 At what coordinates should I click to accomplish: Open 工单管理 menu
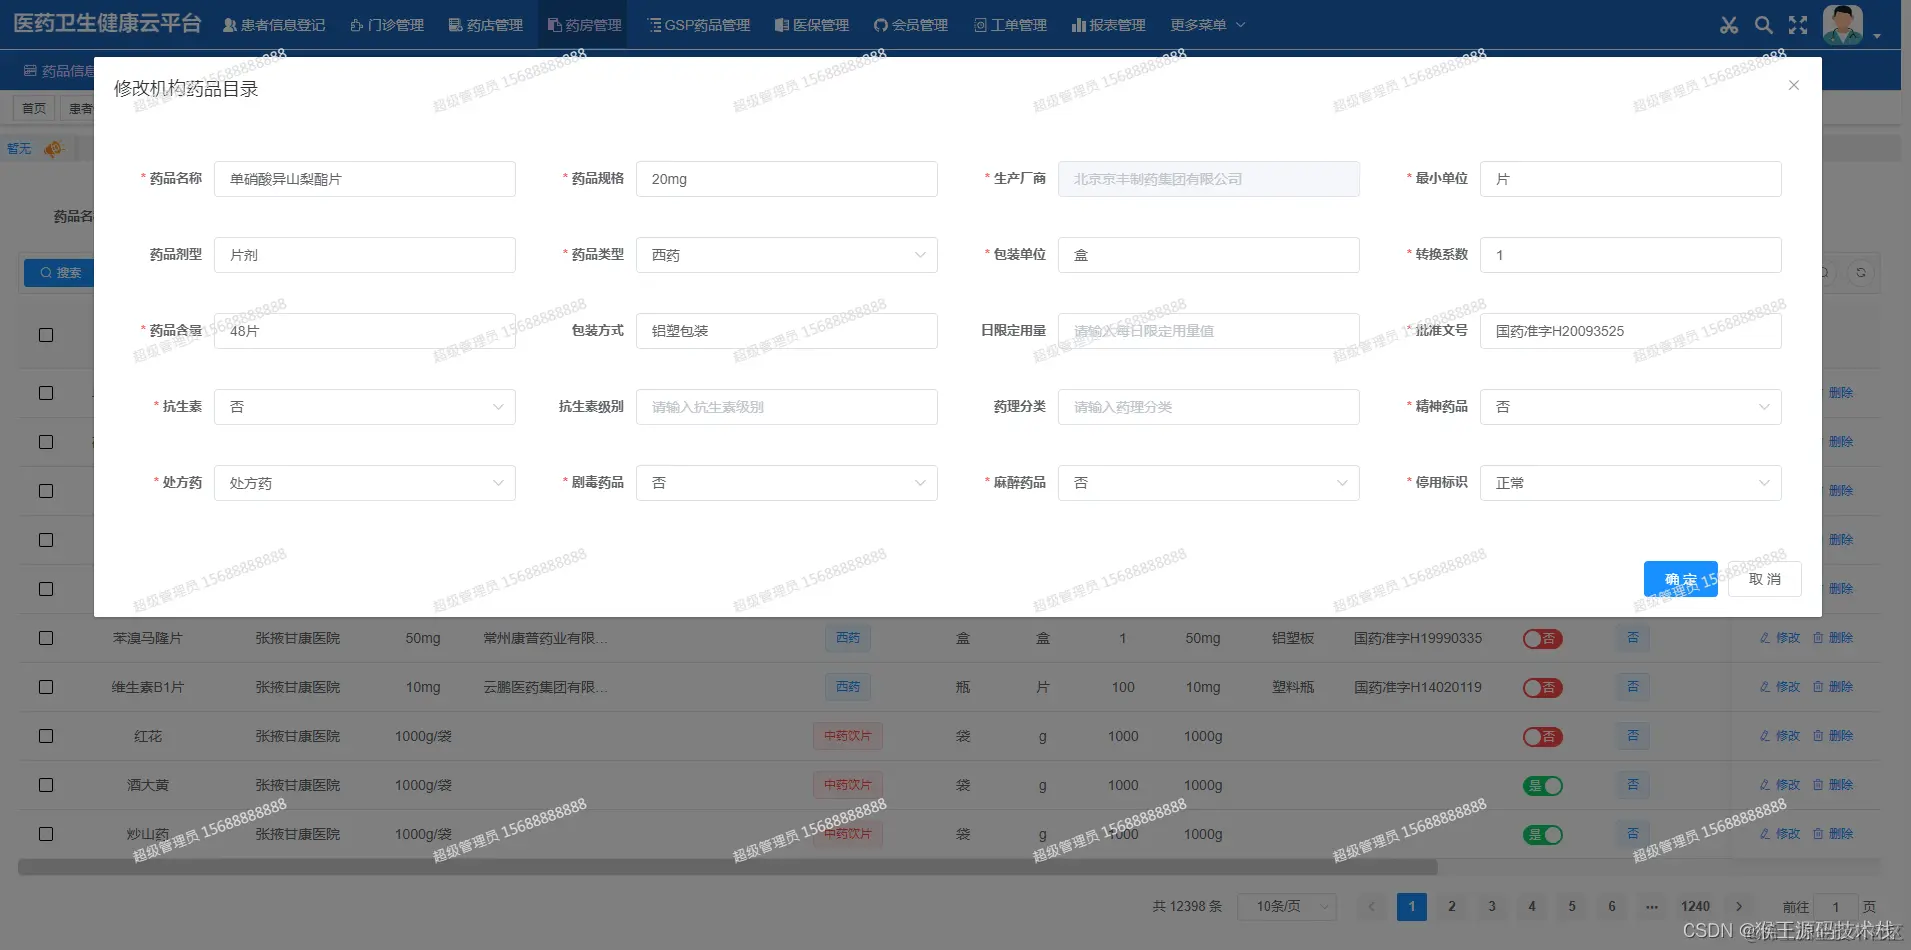point(1011,25)
